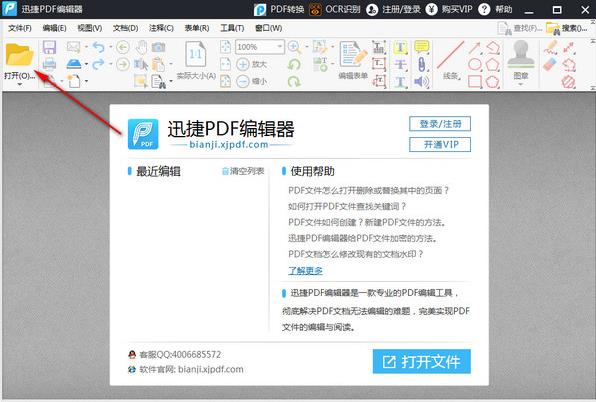Click the purple floppy disk Save icon
Image resolution: width=596 pixels, height=402 pixels.
pos(49,47)
